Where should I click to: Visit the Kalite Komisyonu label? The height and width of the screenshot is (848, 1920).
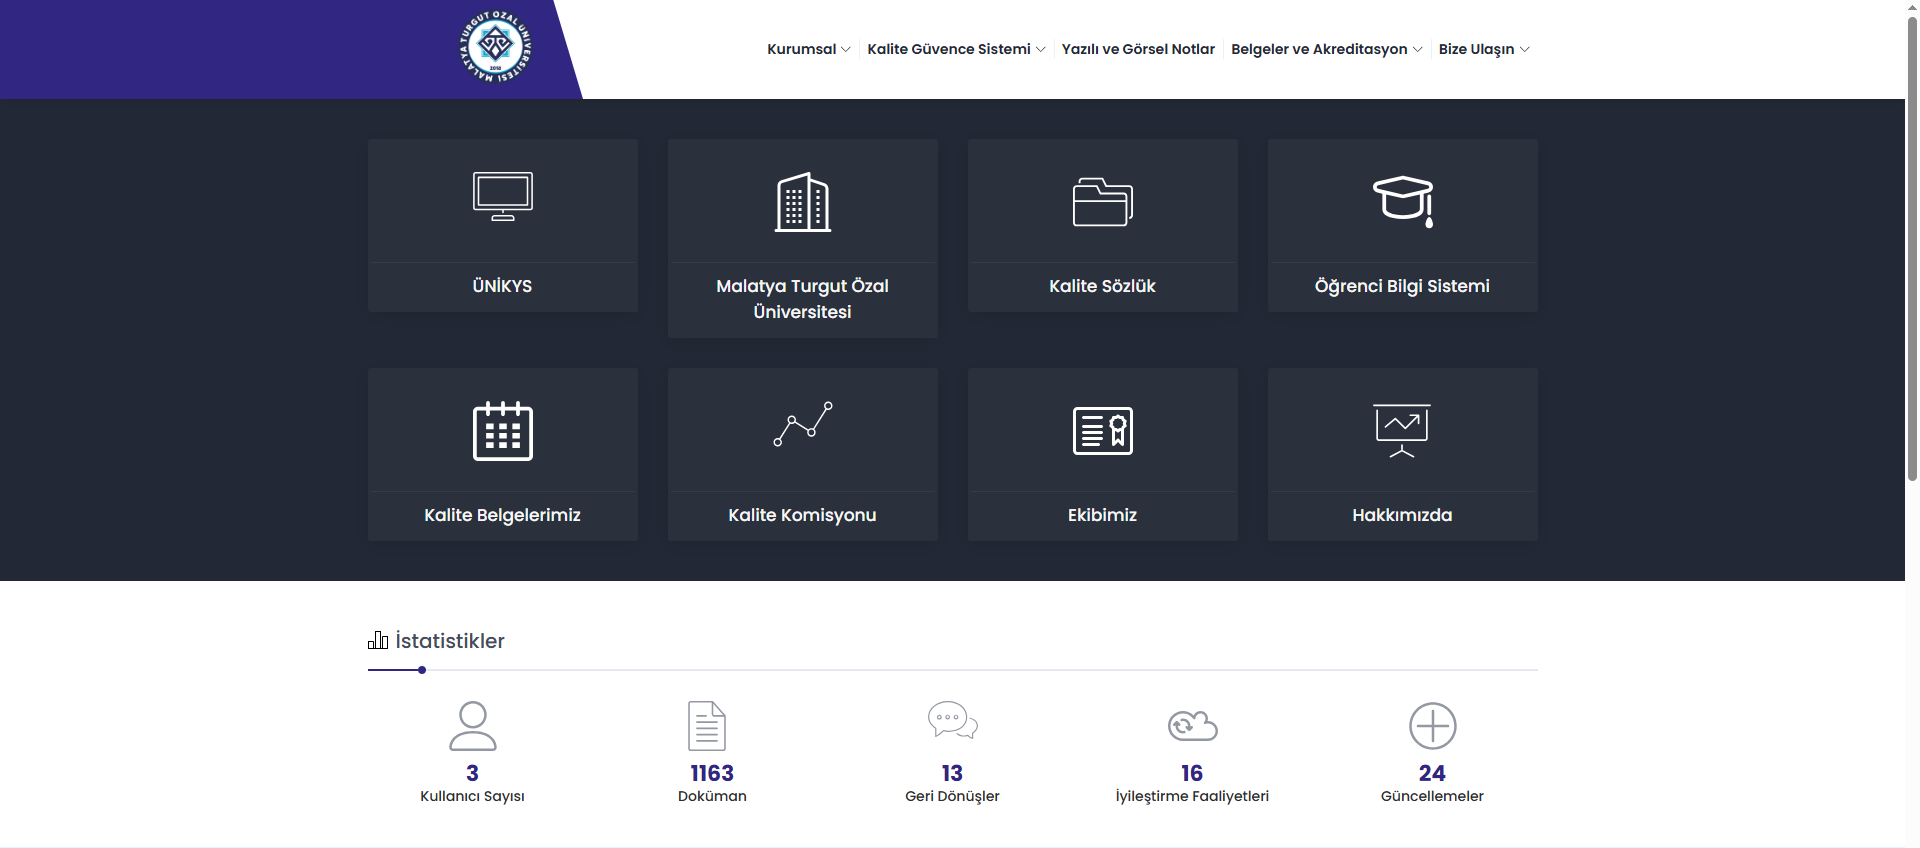pos(803,516)
